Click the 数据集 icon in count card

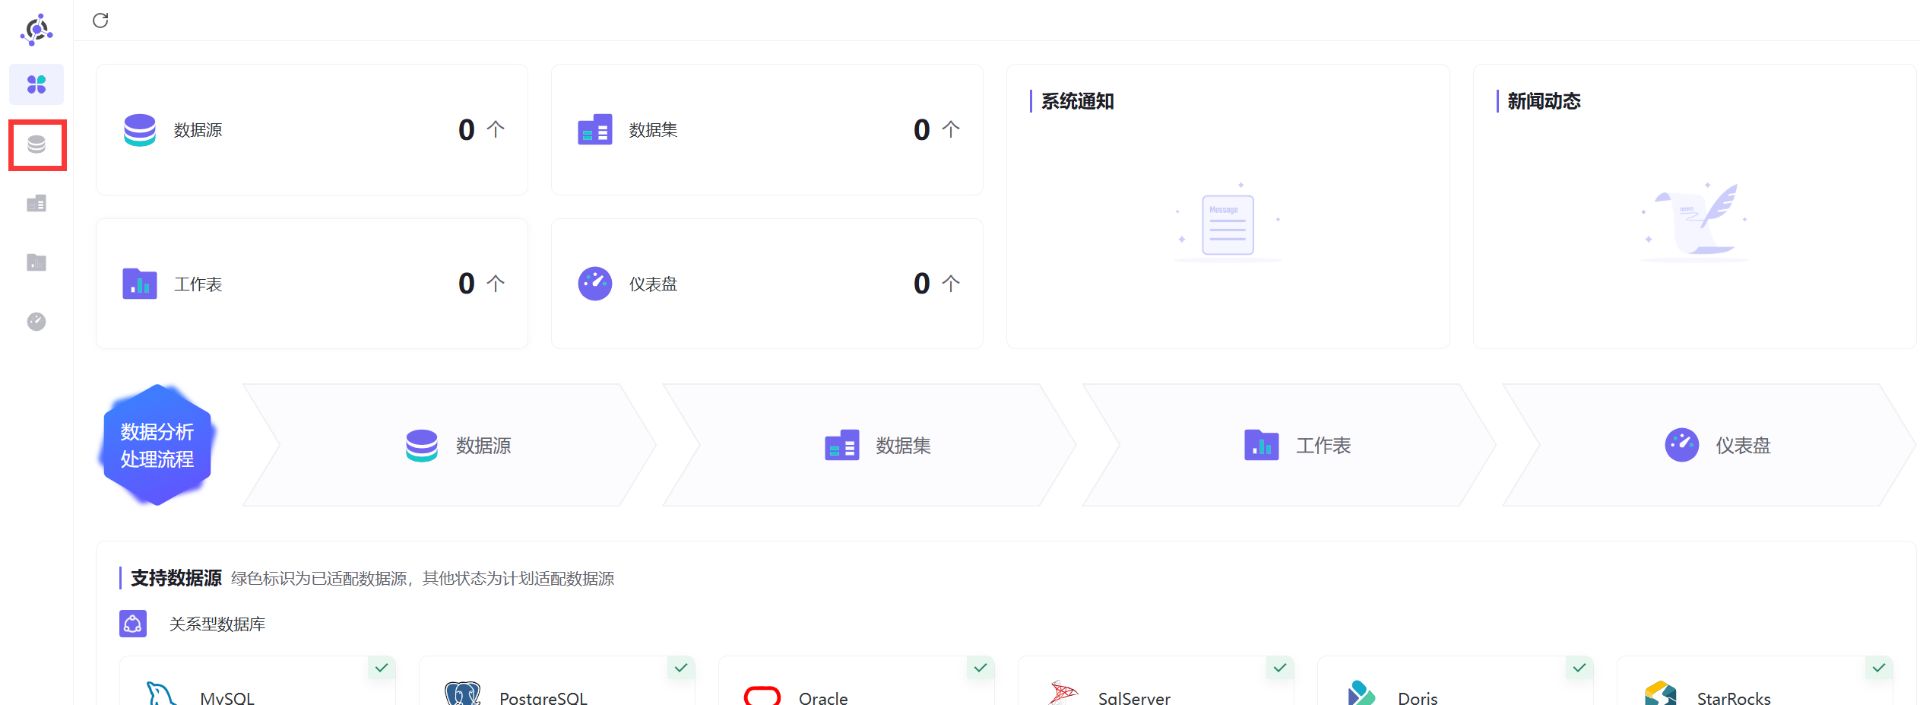[x=595, y=130]
